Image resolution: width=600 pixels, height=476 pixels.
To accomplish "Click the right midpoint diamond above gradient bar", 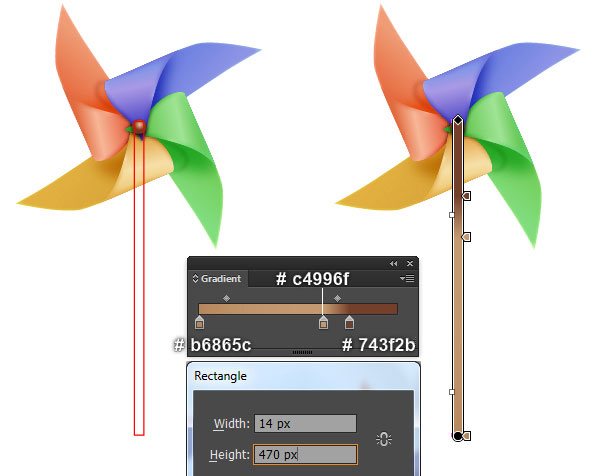I will click(338, 298).
